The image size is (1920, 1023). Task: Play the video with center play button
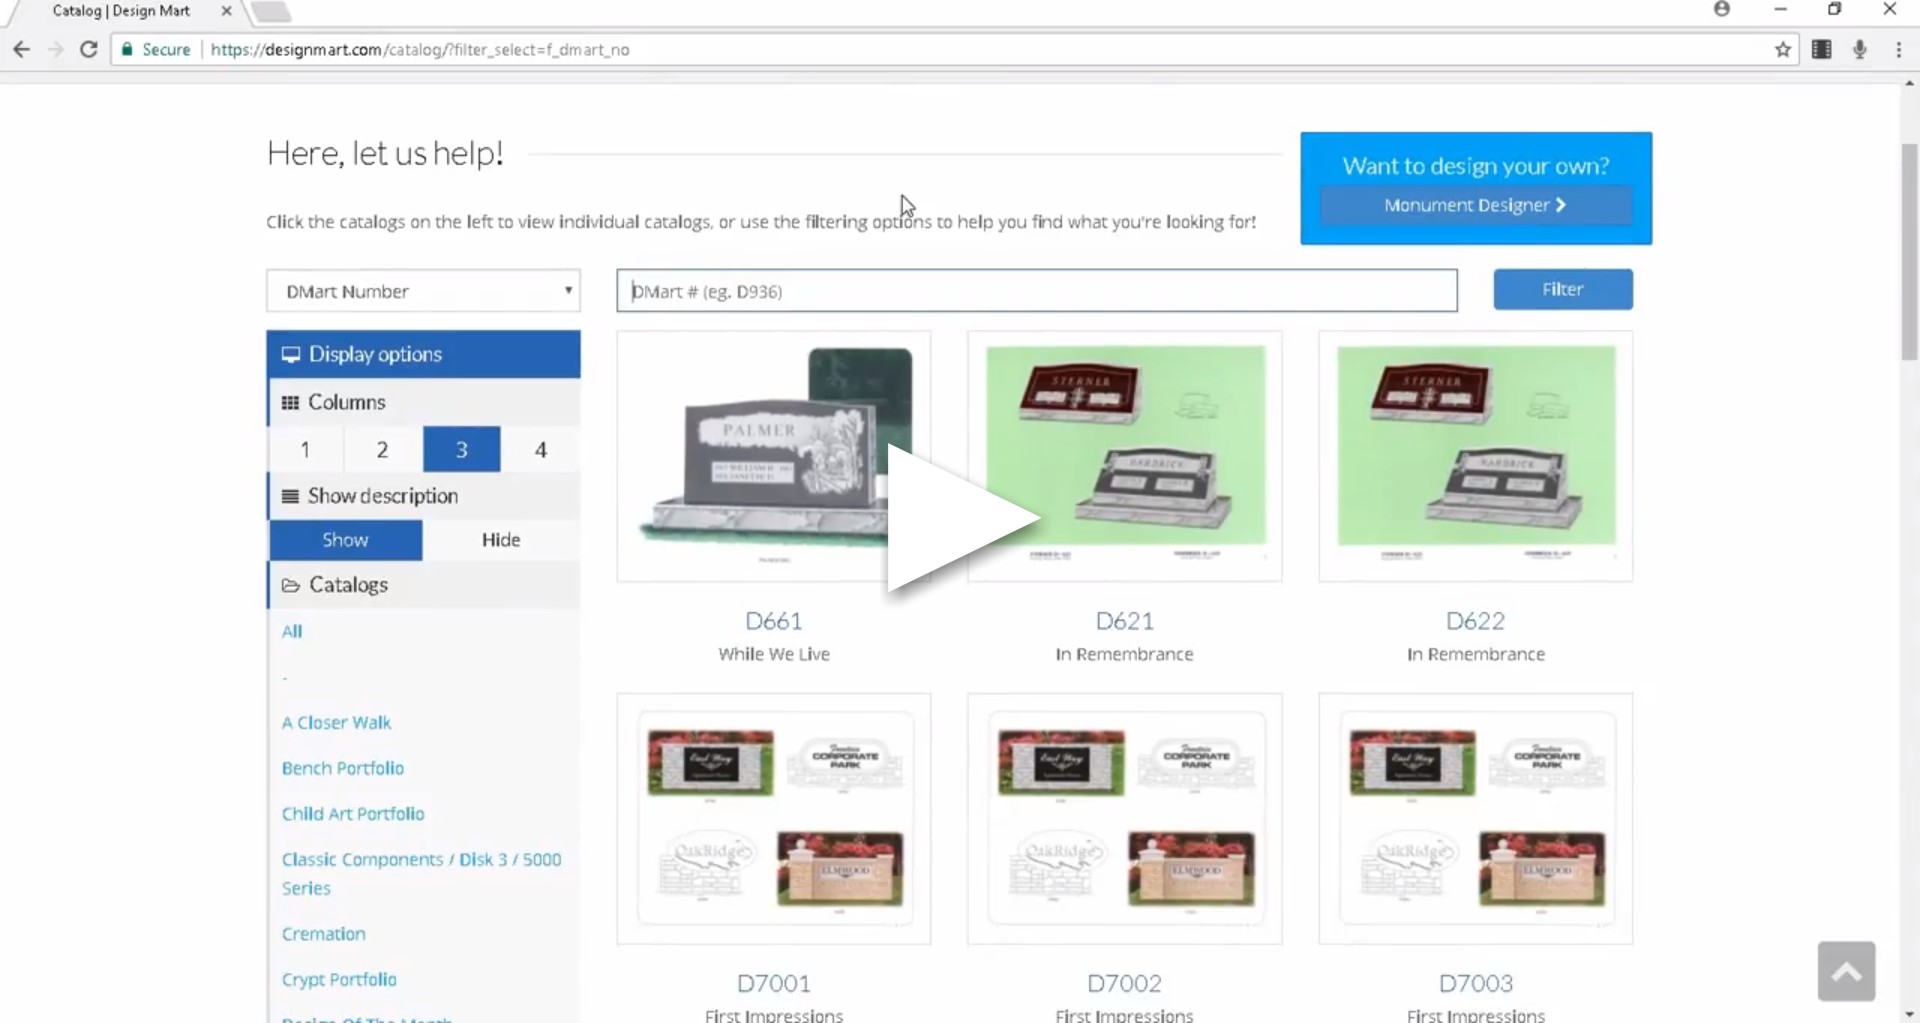coord(962,518)
